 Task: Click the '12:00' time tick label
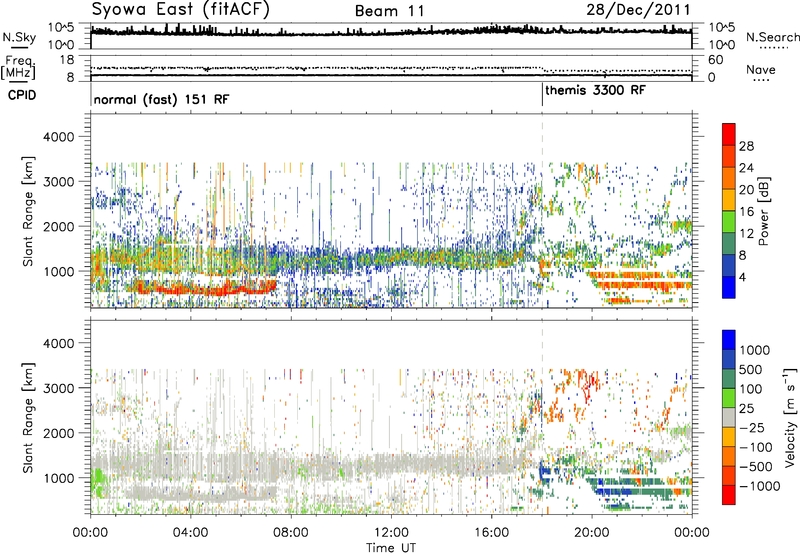(391, 533)
